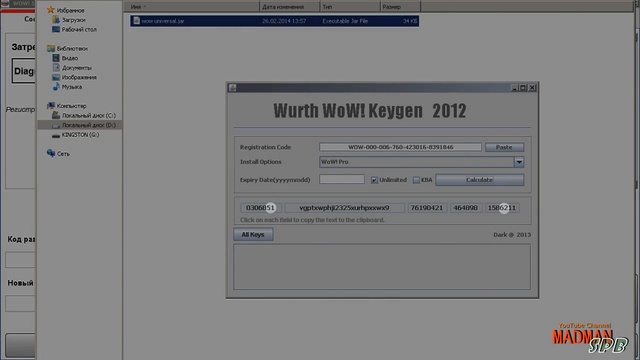Viewport: 640px width, 360px height.
Task: Select Музыка library icon
Action: point(56,87)
